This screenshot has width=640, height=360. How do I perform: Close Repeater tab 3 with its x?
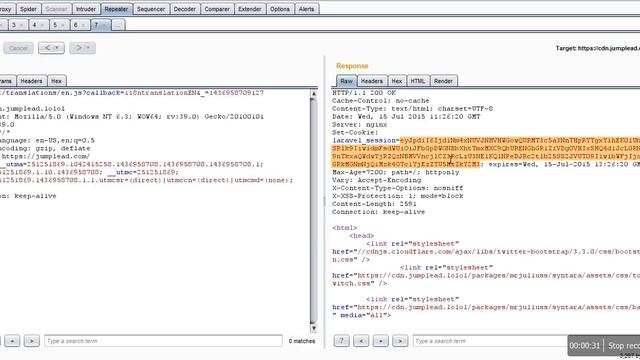[22, 26]
